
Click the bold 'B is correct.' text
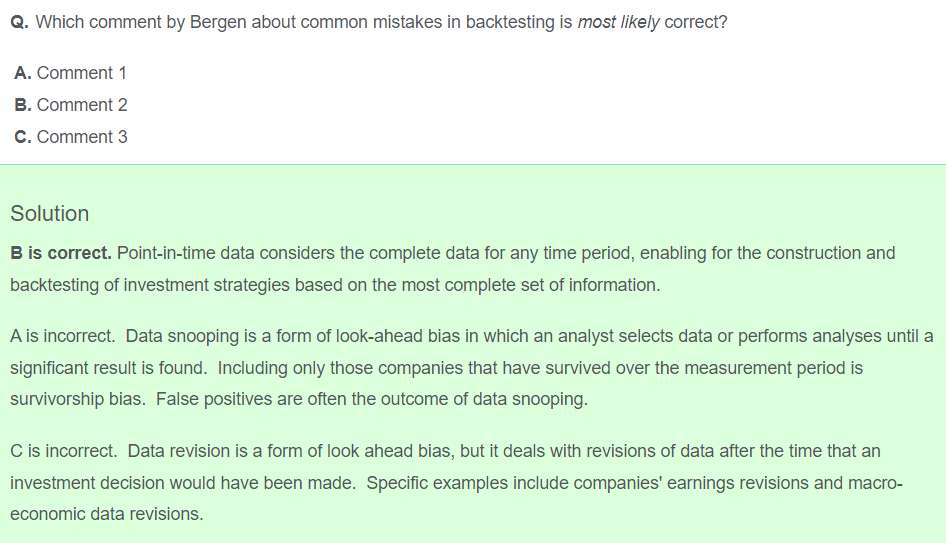61,253
